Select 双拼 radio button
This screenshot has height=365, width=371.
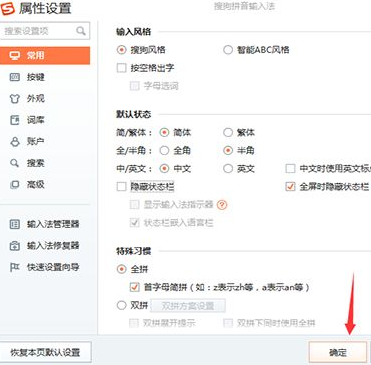[x=121, y=305]
